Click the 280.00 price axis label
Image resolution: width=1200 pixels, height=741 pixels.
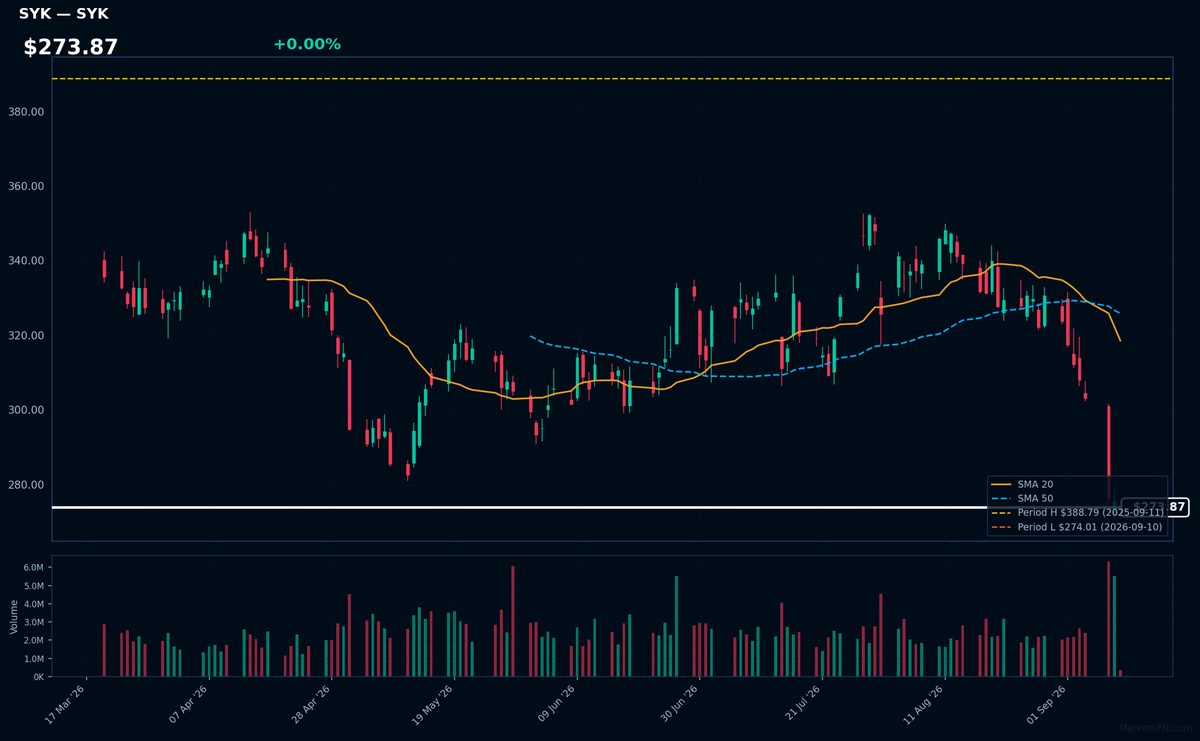pyautogui.click(x=25, y=485)
